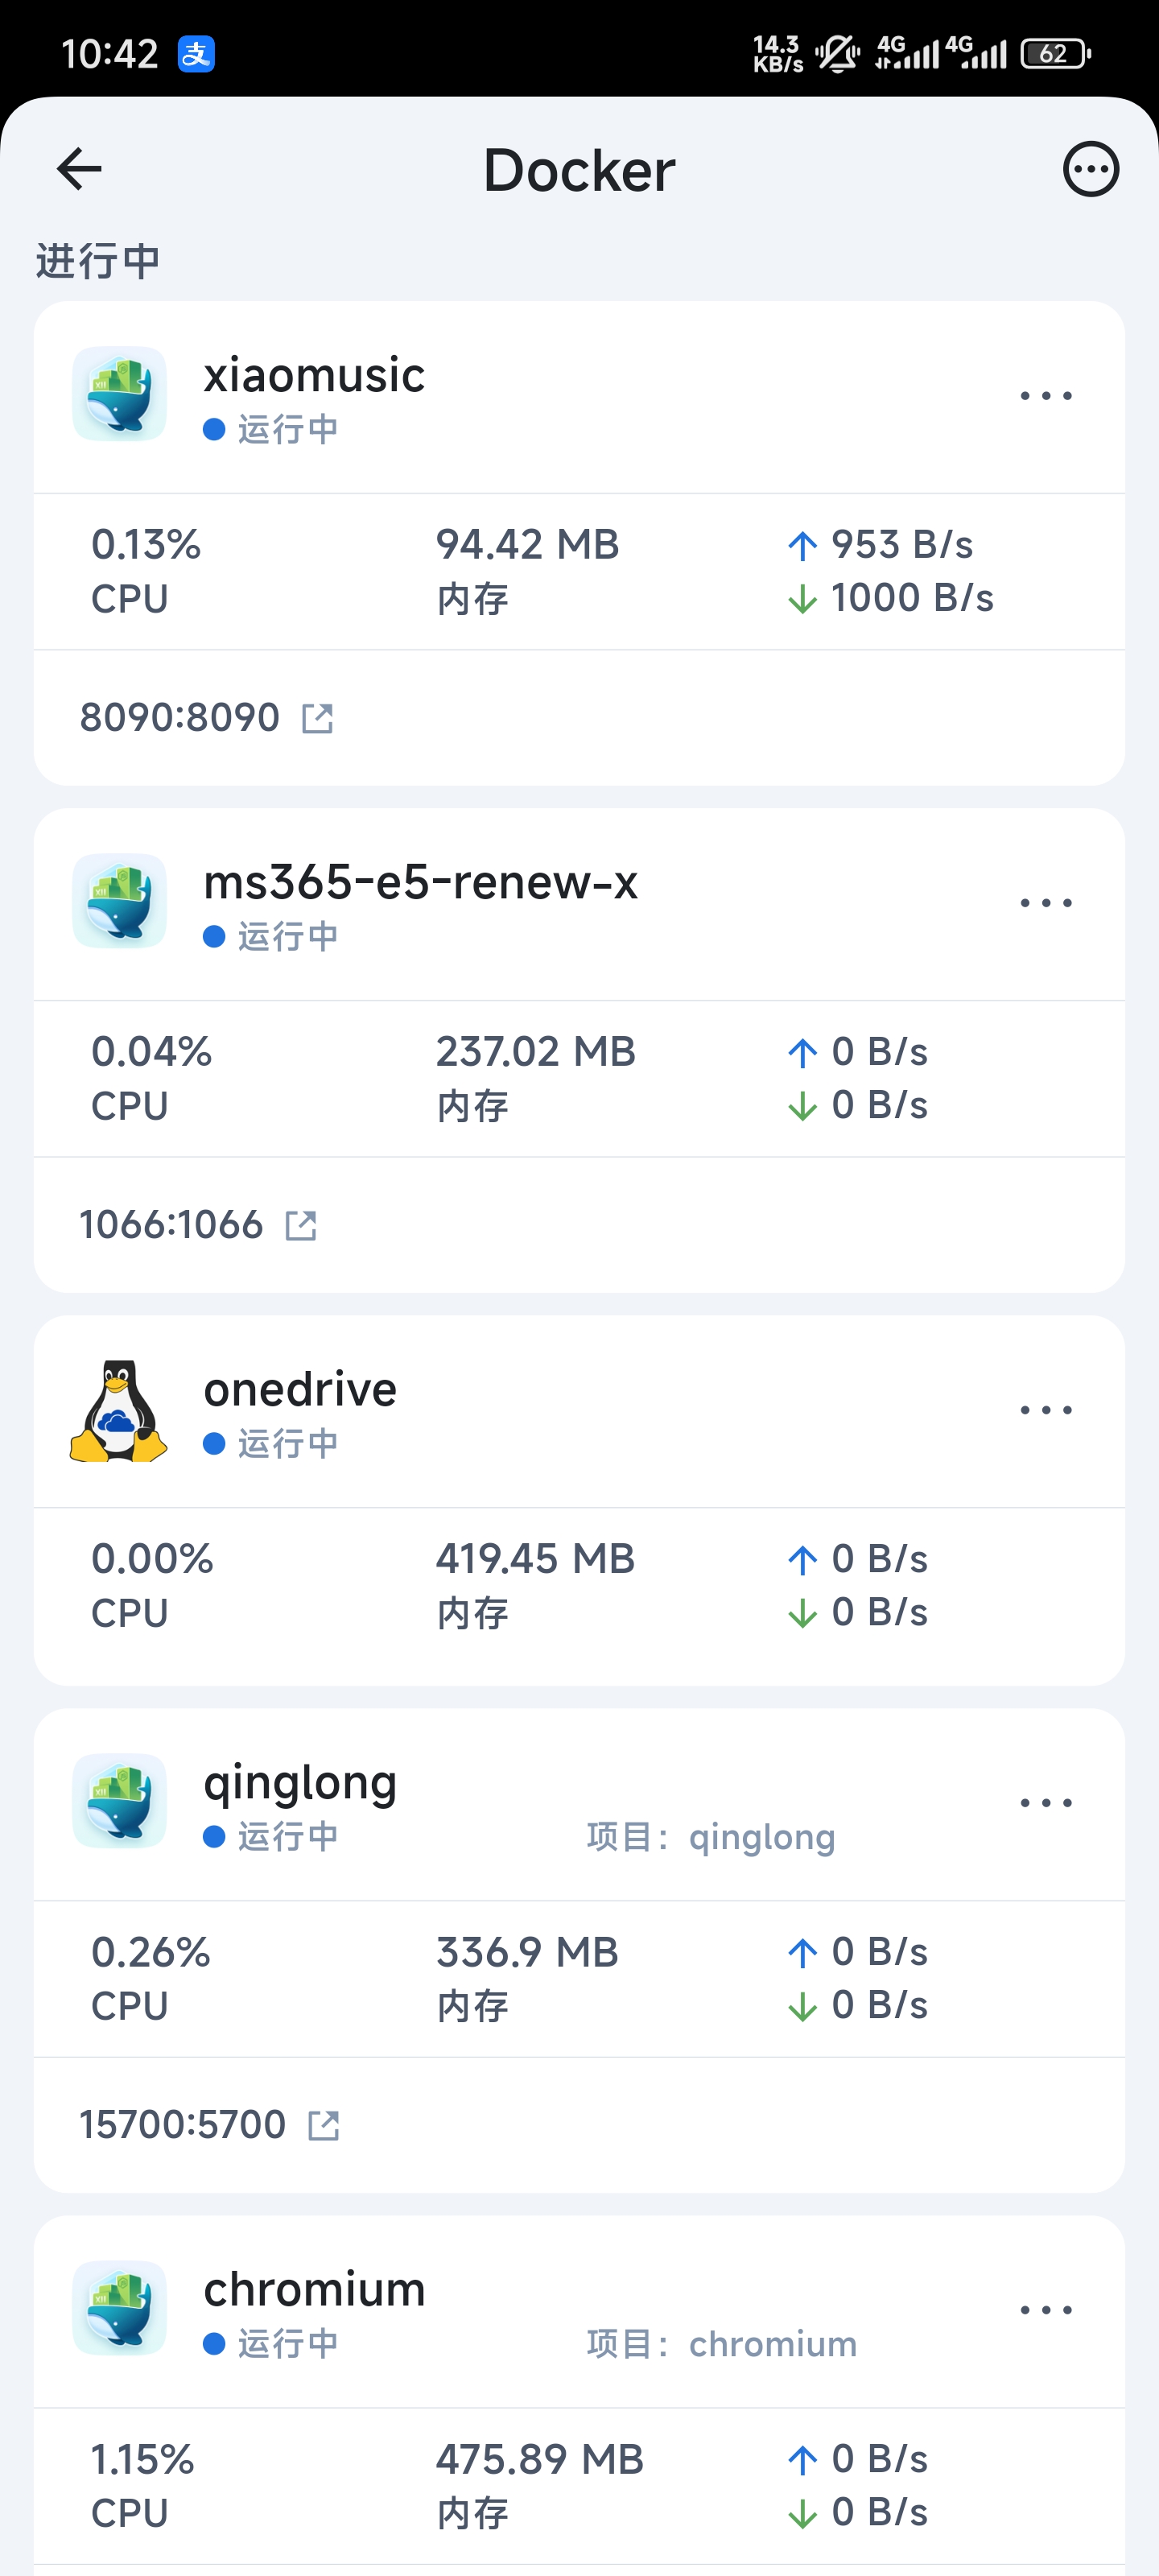Tap the qinglong container whale icon
Image resolution: width=1159 pixels, height=2576 pixels.
[119, 1801]
